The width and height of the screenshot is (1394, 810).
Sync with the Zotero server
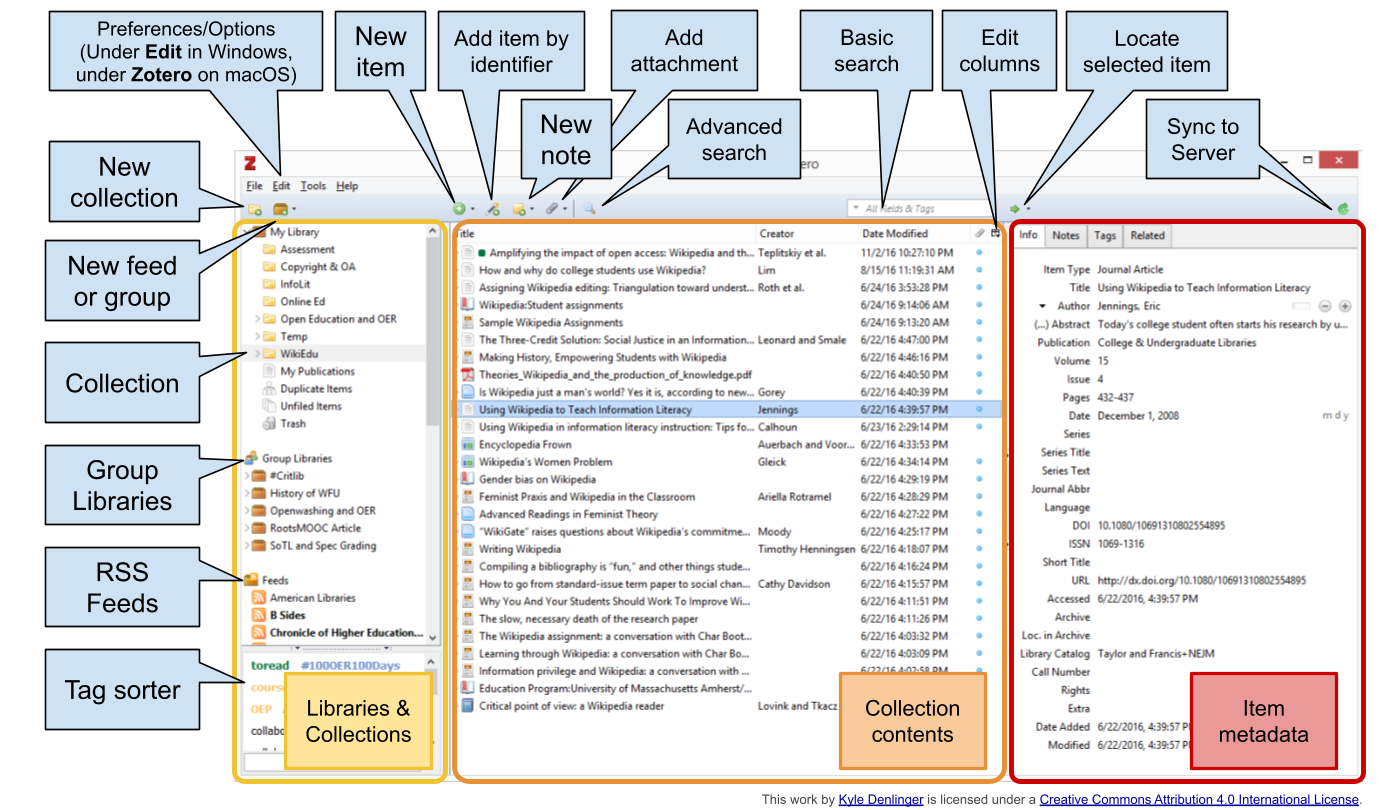pos(1344,209)
